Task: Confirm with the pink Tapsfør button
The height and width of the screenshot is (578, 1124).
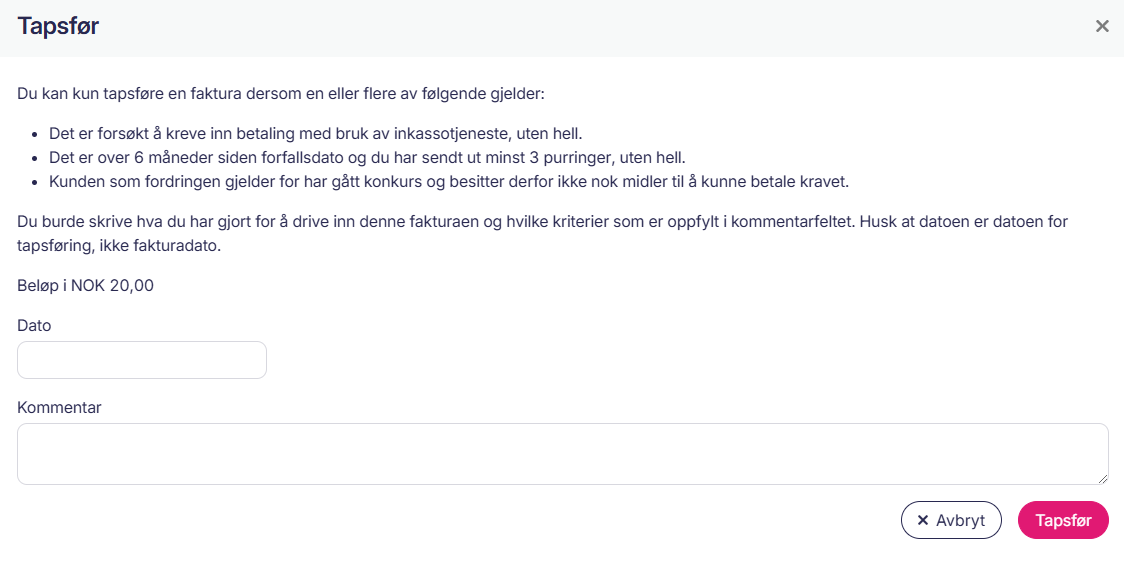Action: [x=1063, y=520]
